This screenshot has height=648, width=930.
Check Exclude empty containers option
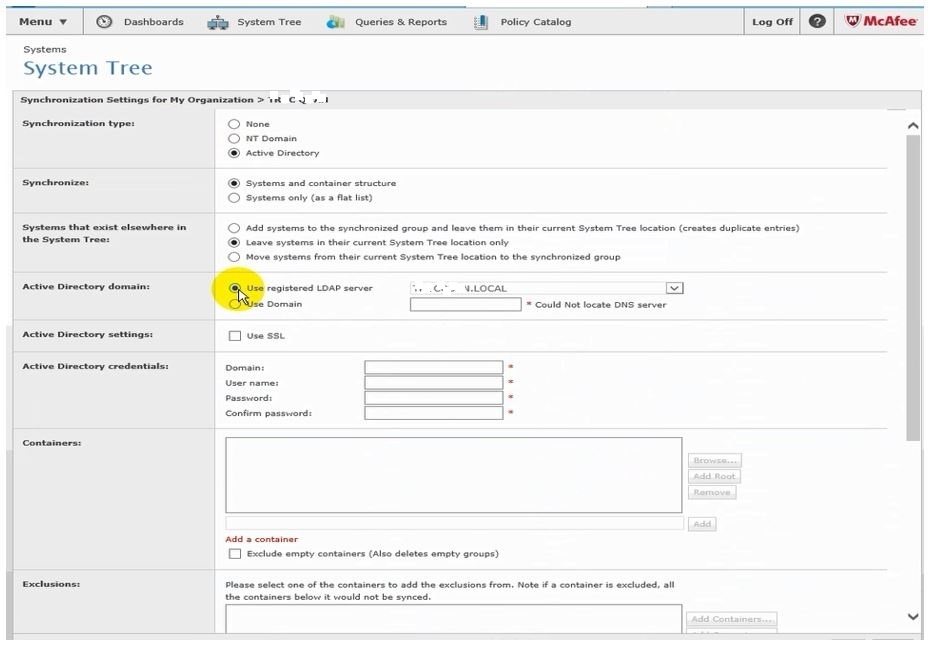235,554
